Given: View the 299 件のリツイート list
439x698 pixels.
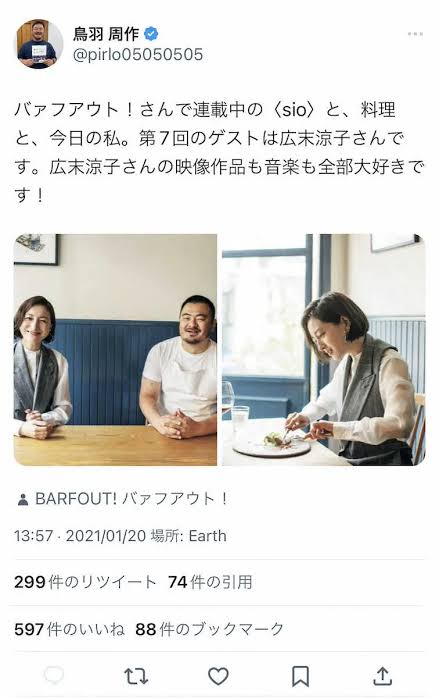Looking at the screenshot, I should 85,582.
